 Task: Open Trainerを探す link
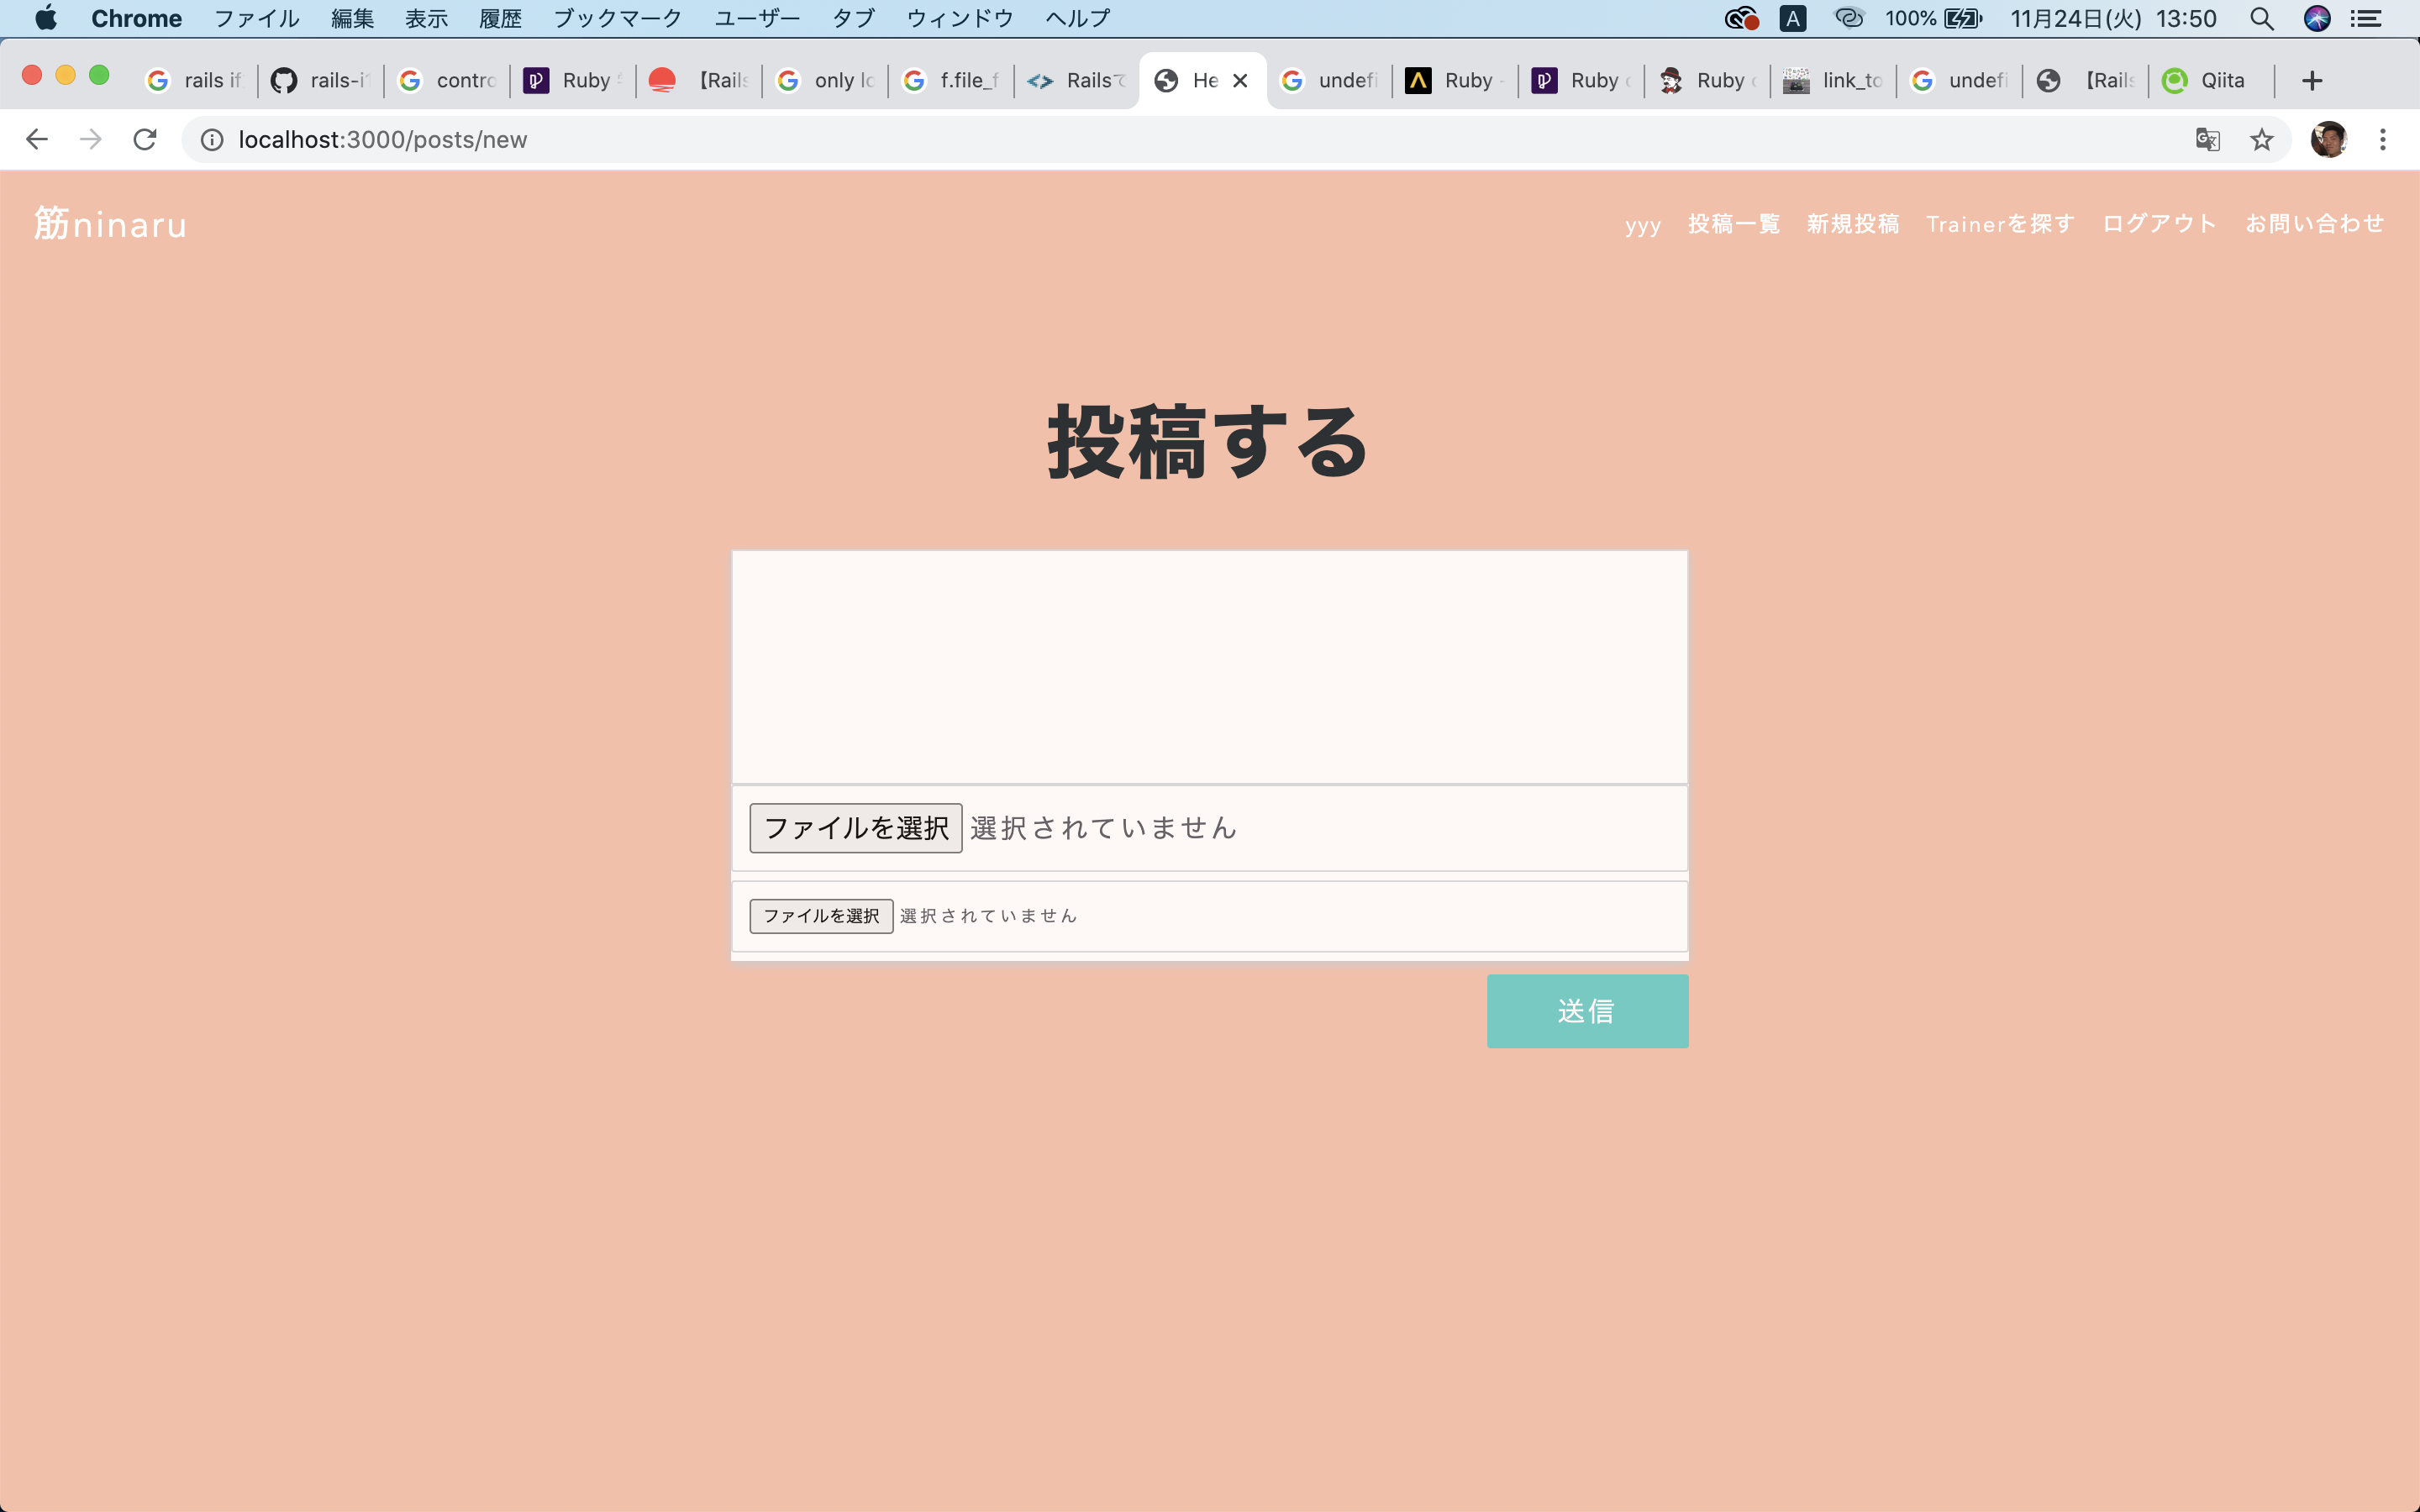(x=2000, y=223)
